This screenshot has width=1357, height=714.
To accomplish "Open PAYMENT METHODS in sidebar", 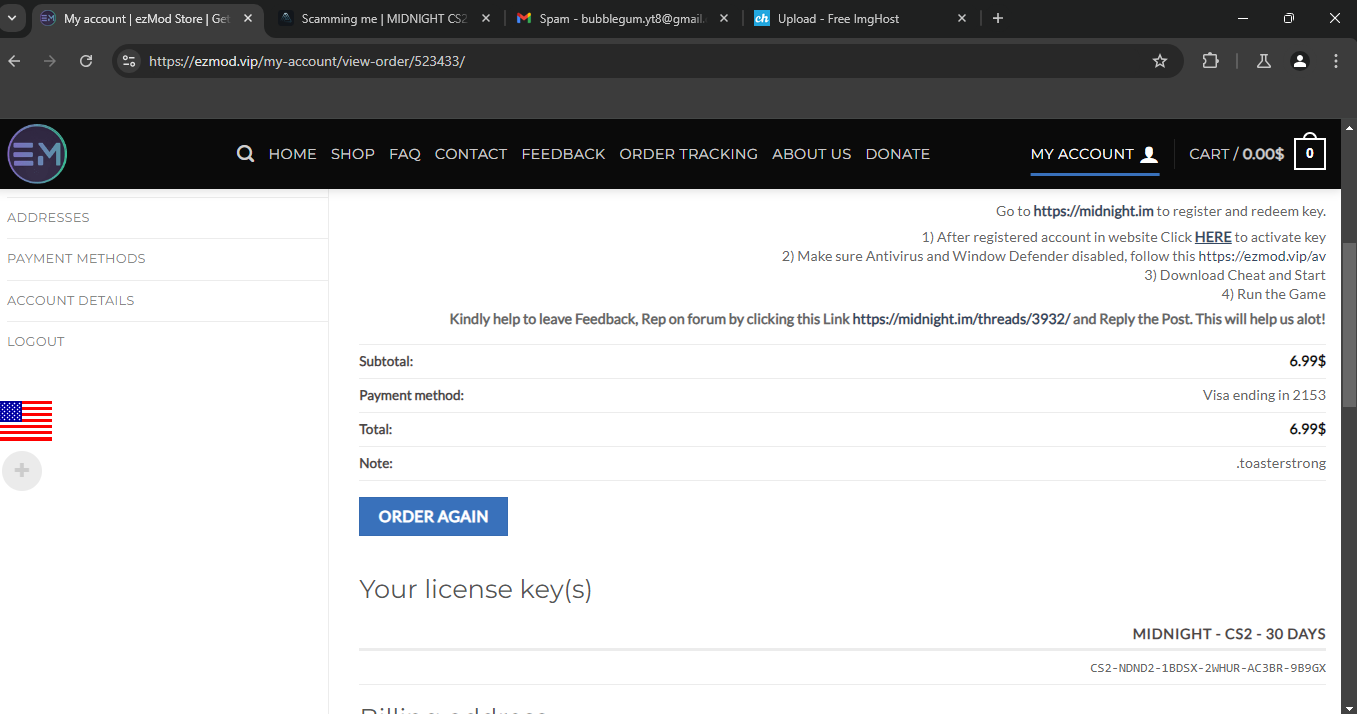I will 76,258.
